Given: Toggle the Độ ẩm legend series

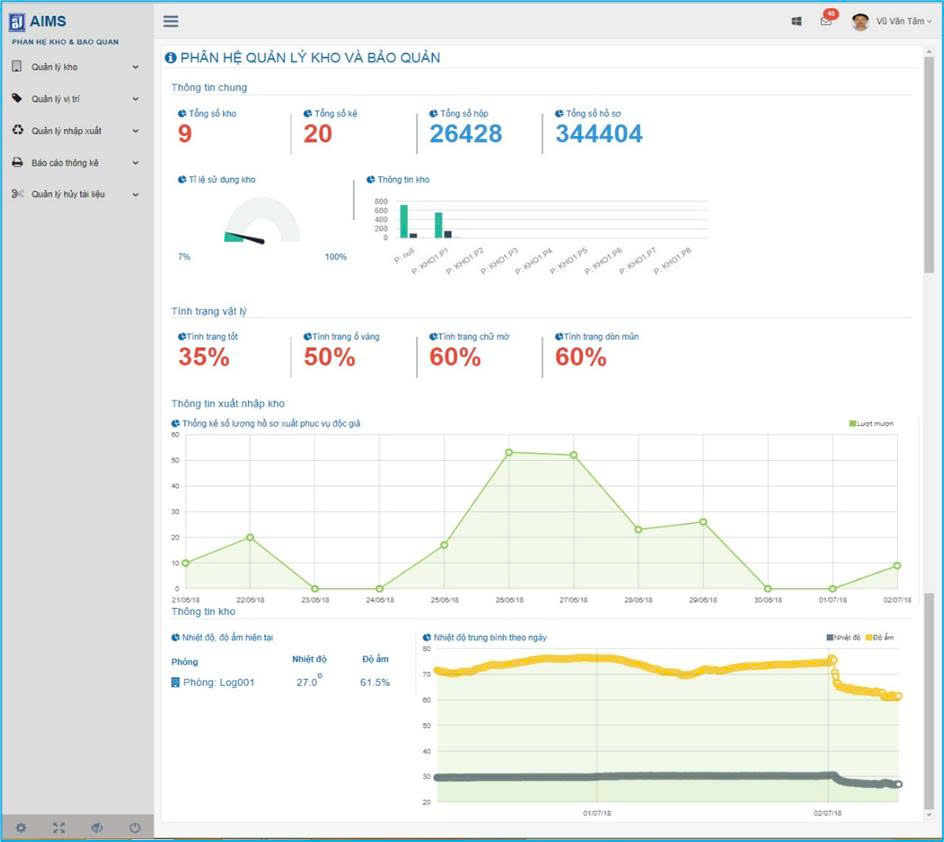Looking at the screenshot, I should [x=883, y=637].
